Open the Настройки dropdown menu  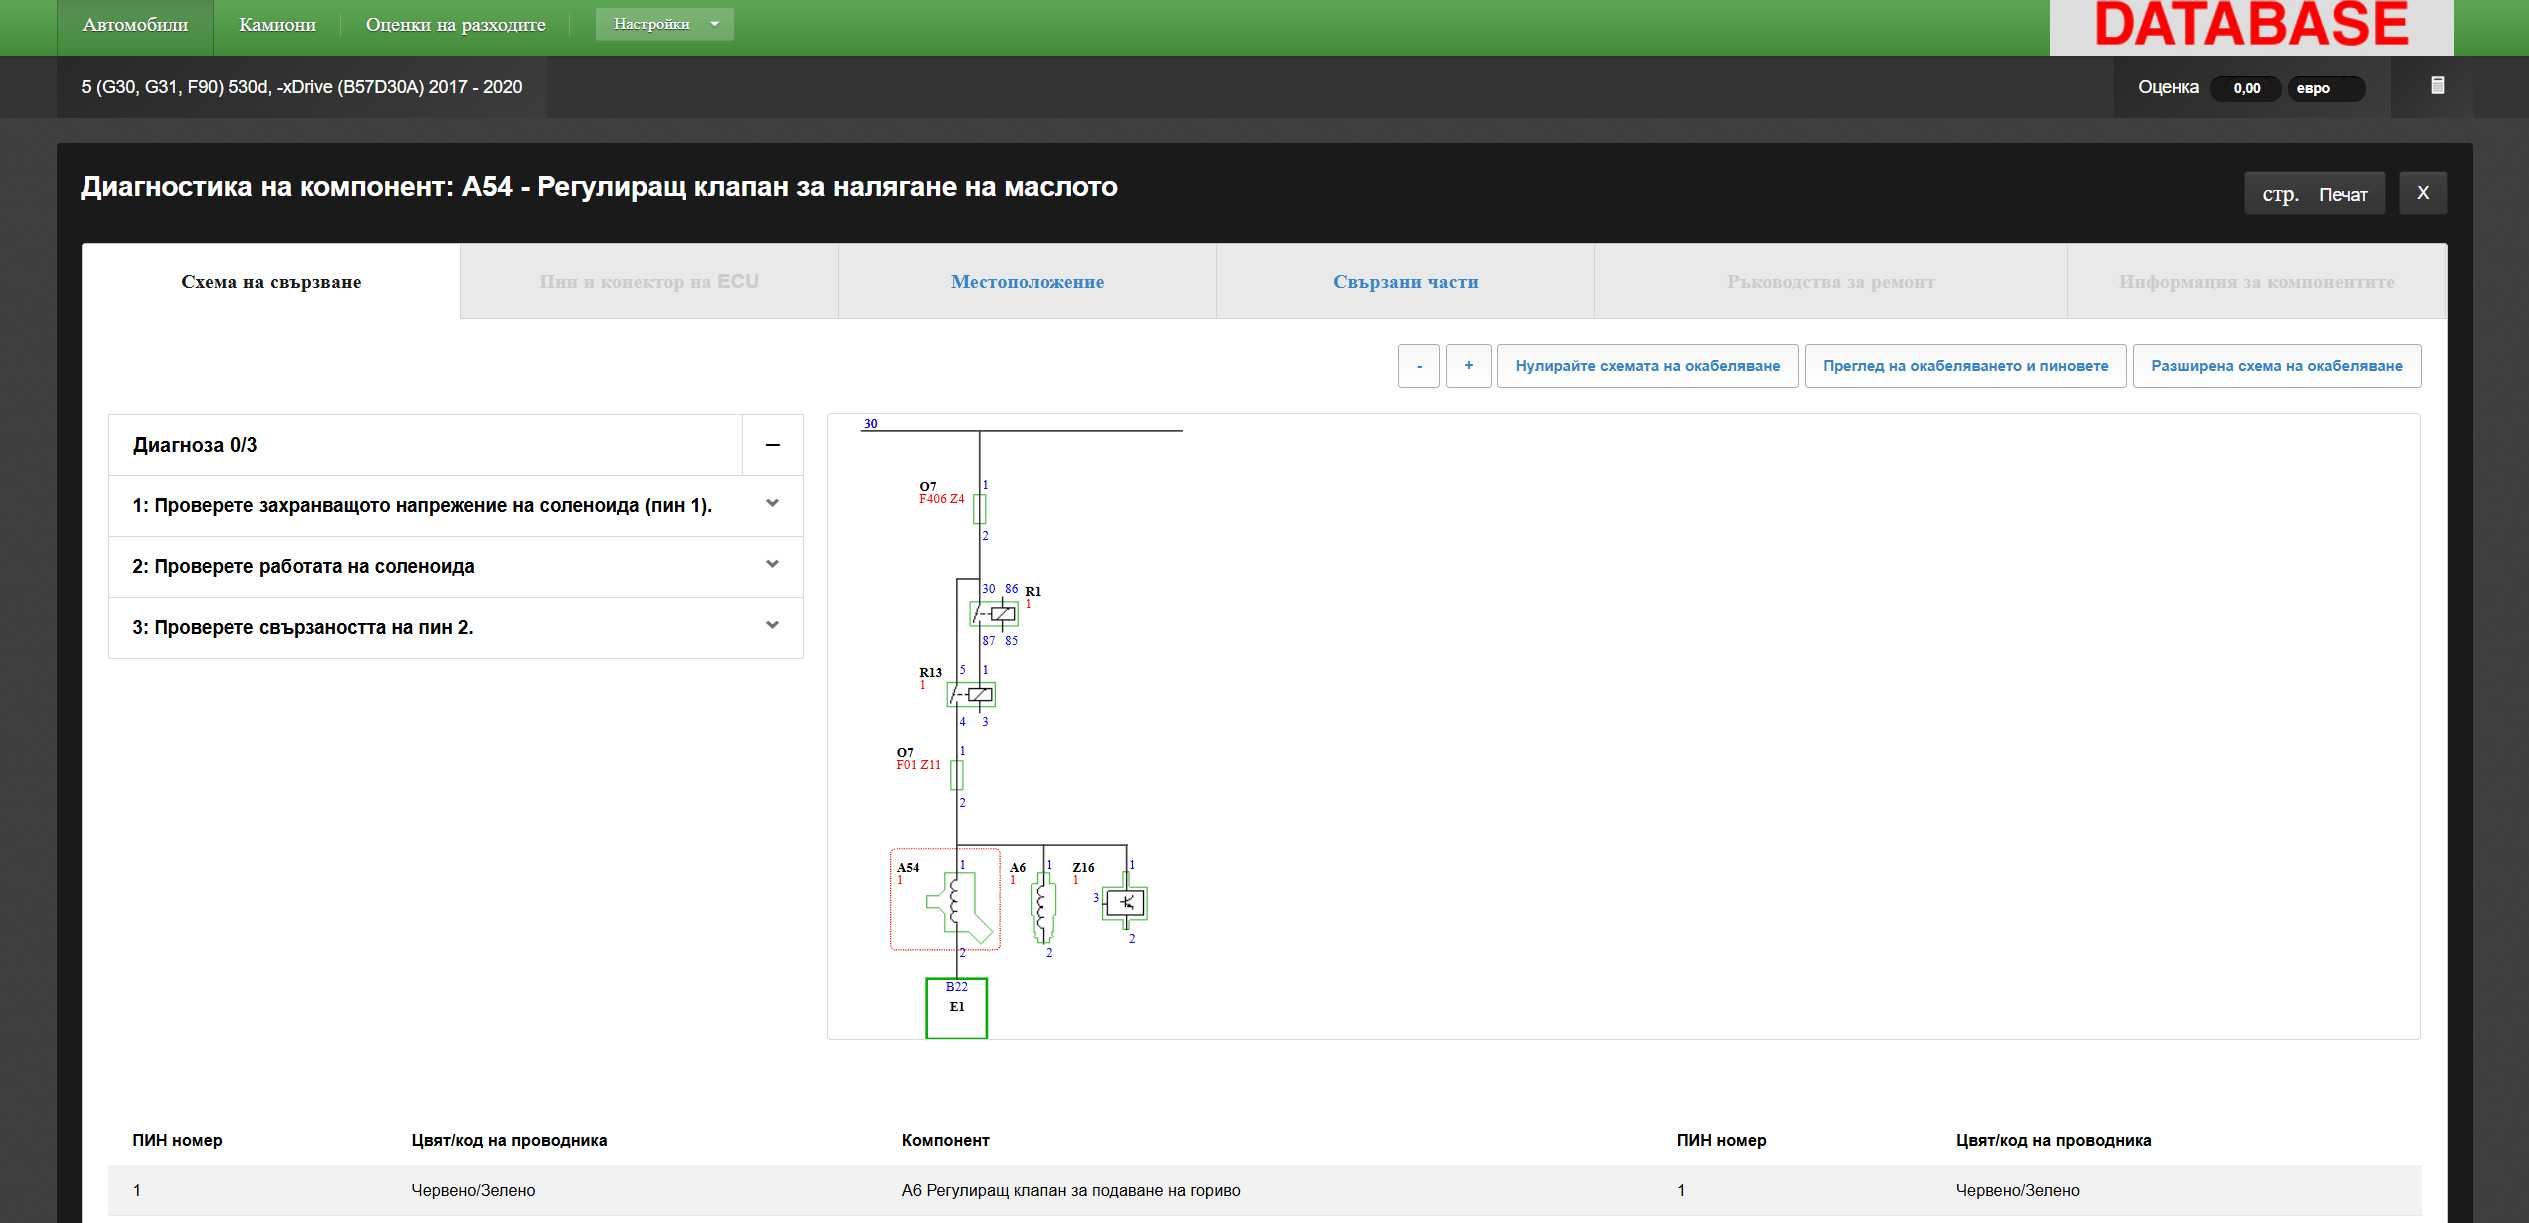(x=664, y=24)
